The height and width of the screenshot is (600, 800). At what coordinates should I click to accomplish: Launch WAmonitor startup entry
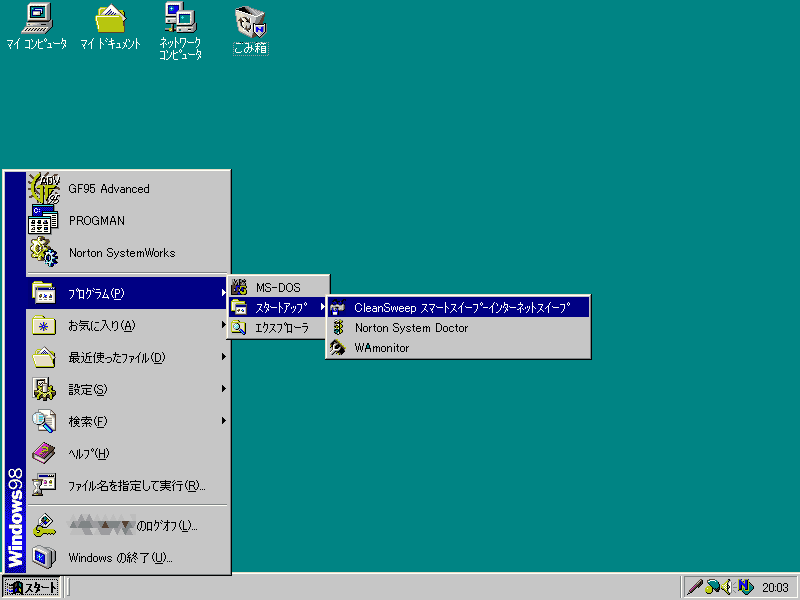[458, 347]
